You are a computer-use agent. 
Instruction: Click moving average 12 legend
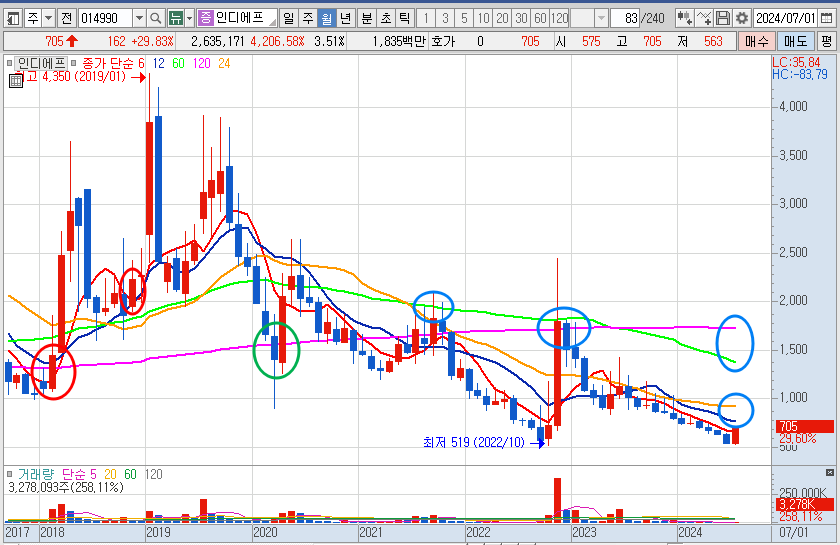click(x=159, y=64)
